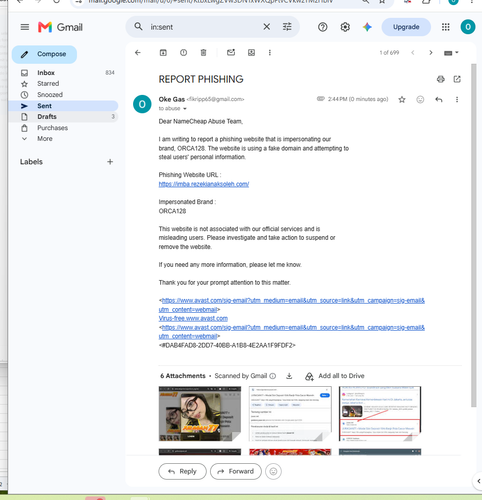
Task: Open the first attachment thumbnail with glasses
Action: point(200,414)
